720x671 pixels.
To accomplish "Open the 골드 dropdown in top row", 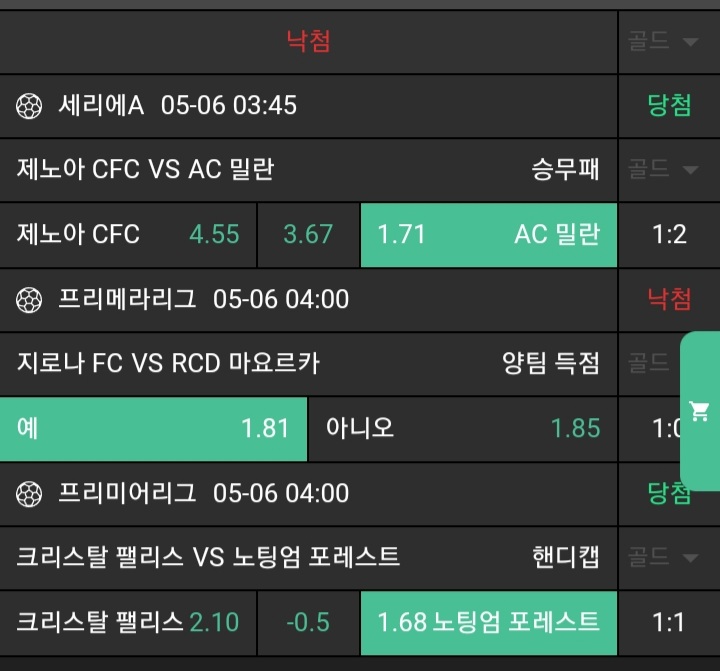I will click(x=662, y=41).
